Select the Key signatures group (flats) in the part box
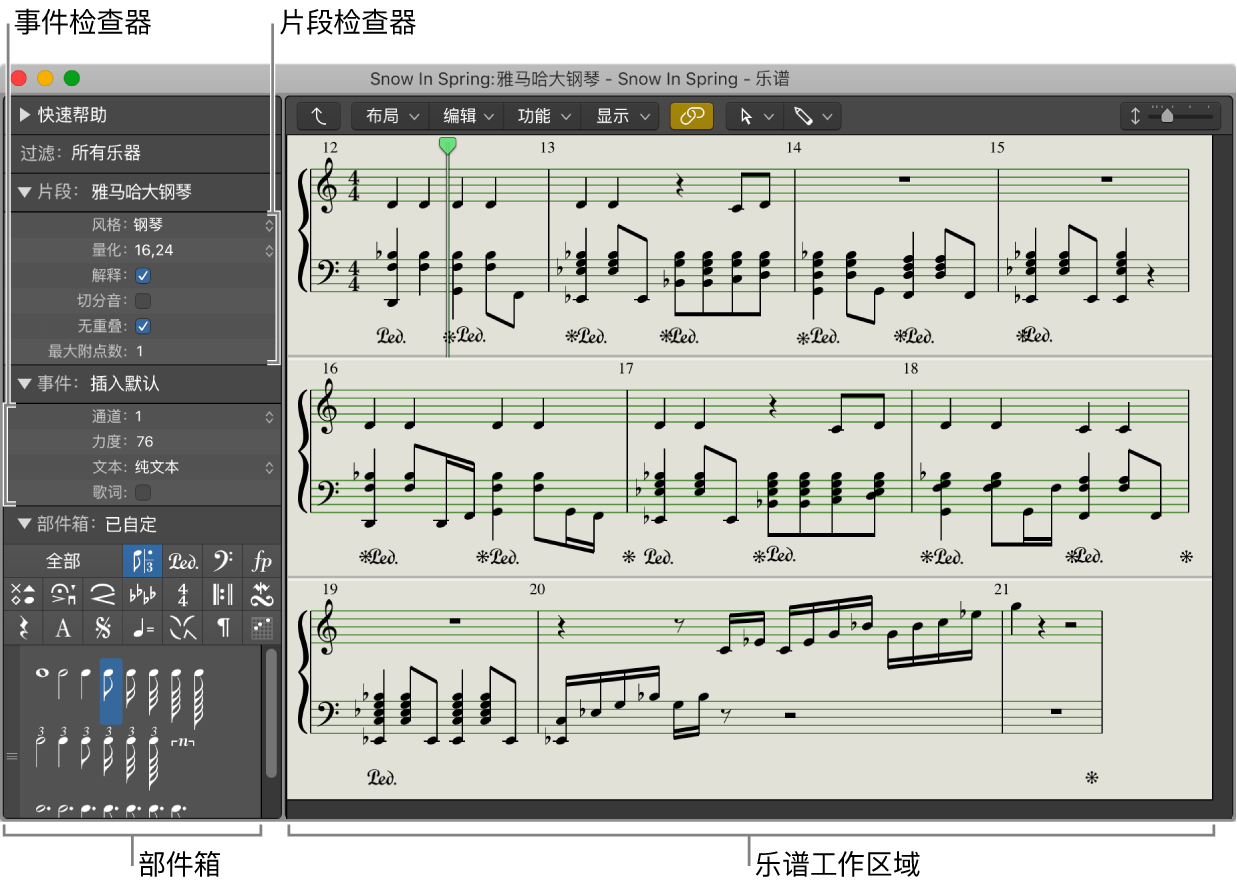 (x=142, y=595)
